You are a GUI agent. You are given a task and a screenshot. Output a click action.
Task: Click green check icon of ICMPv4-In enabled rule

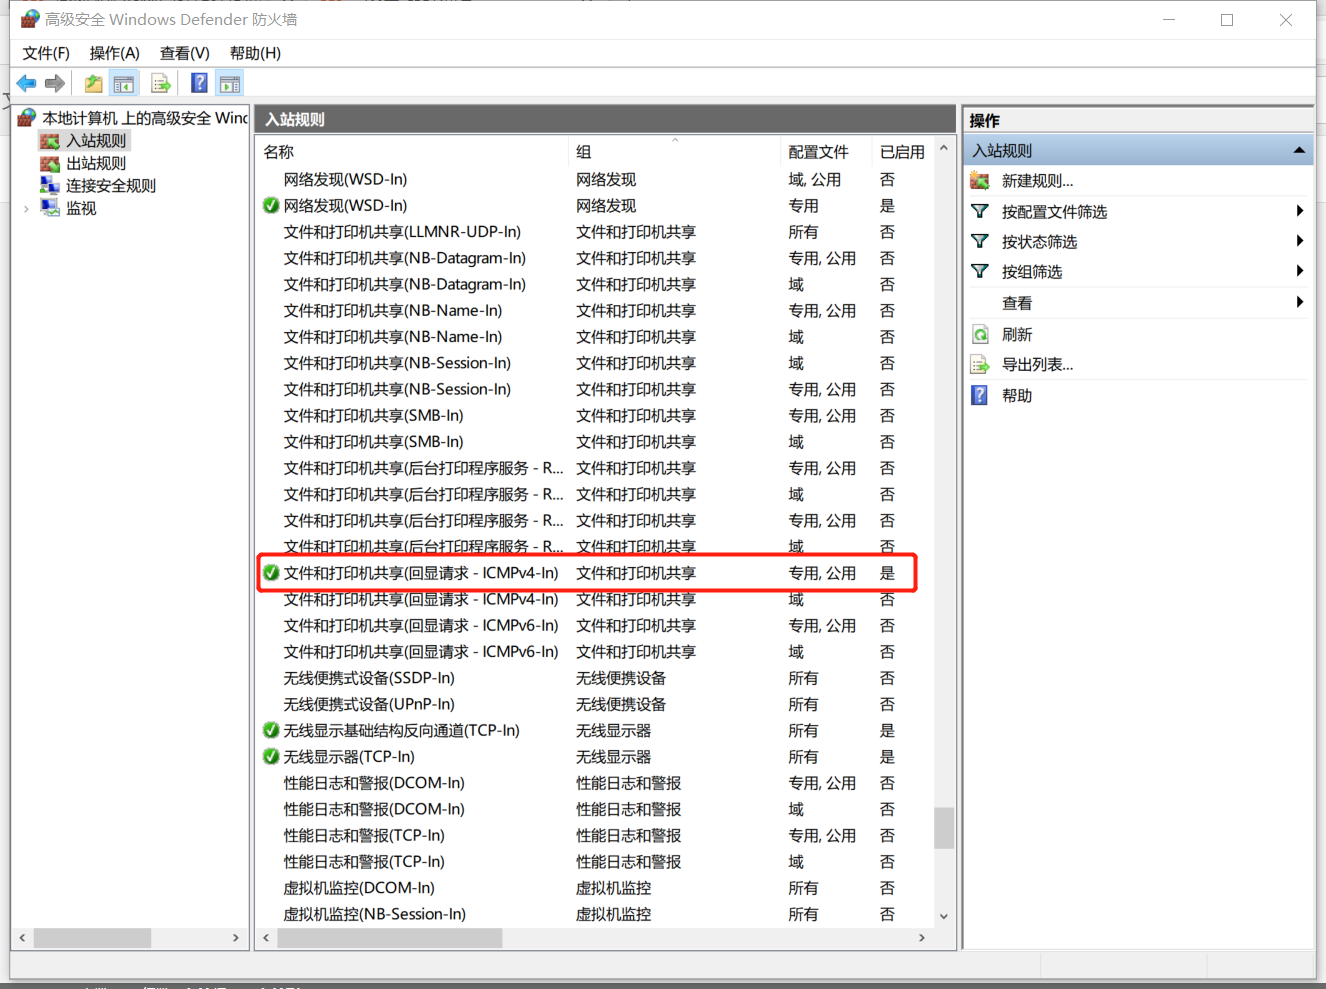pyautogui.click(x=271, y=573)
